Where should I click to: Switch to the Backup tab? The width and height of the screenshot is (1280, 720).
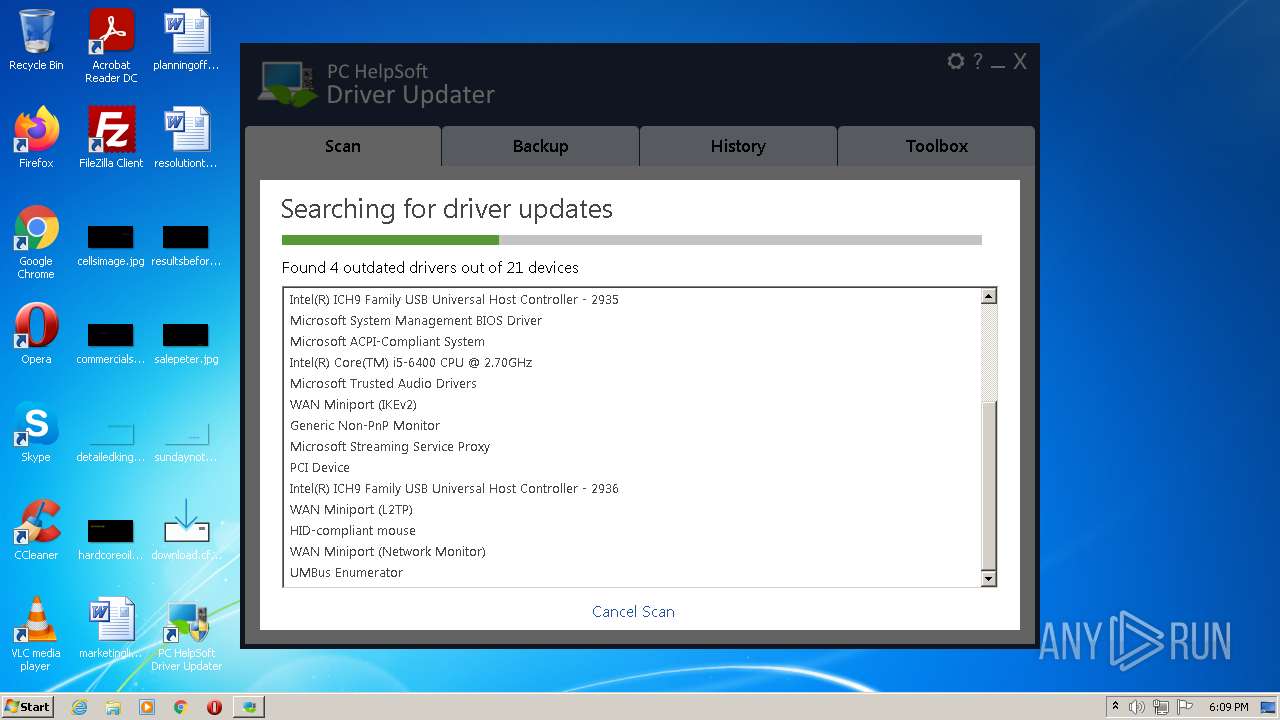(540, 146)
